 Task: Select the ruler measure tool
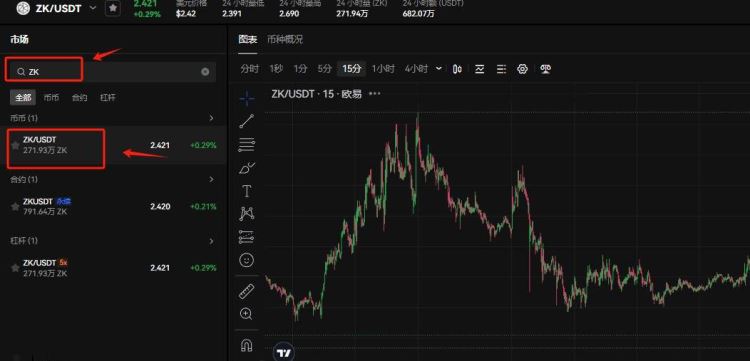tap(247, 291)
